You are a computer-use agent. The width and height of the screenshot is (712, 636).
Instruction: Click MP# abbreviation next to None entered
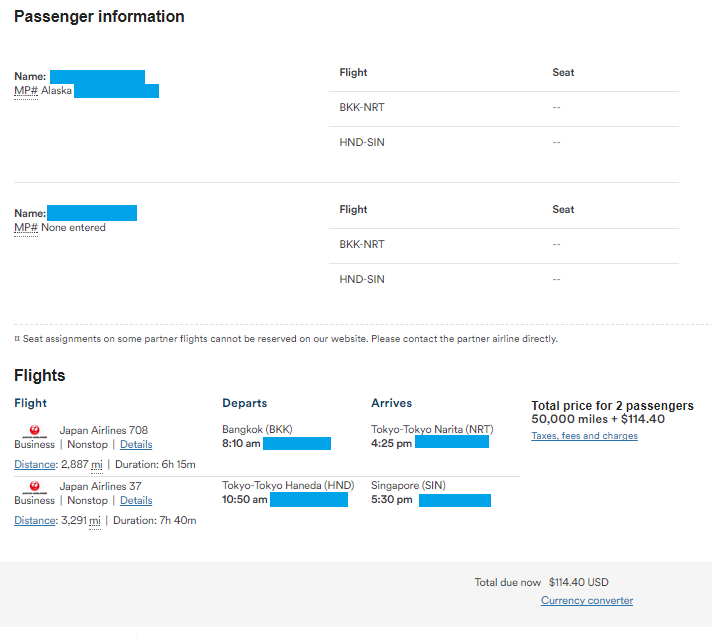pyautogui.click(x=26, y=227)
